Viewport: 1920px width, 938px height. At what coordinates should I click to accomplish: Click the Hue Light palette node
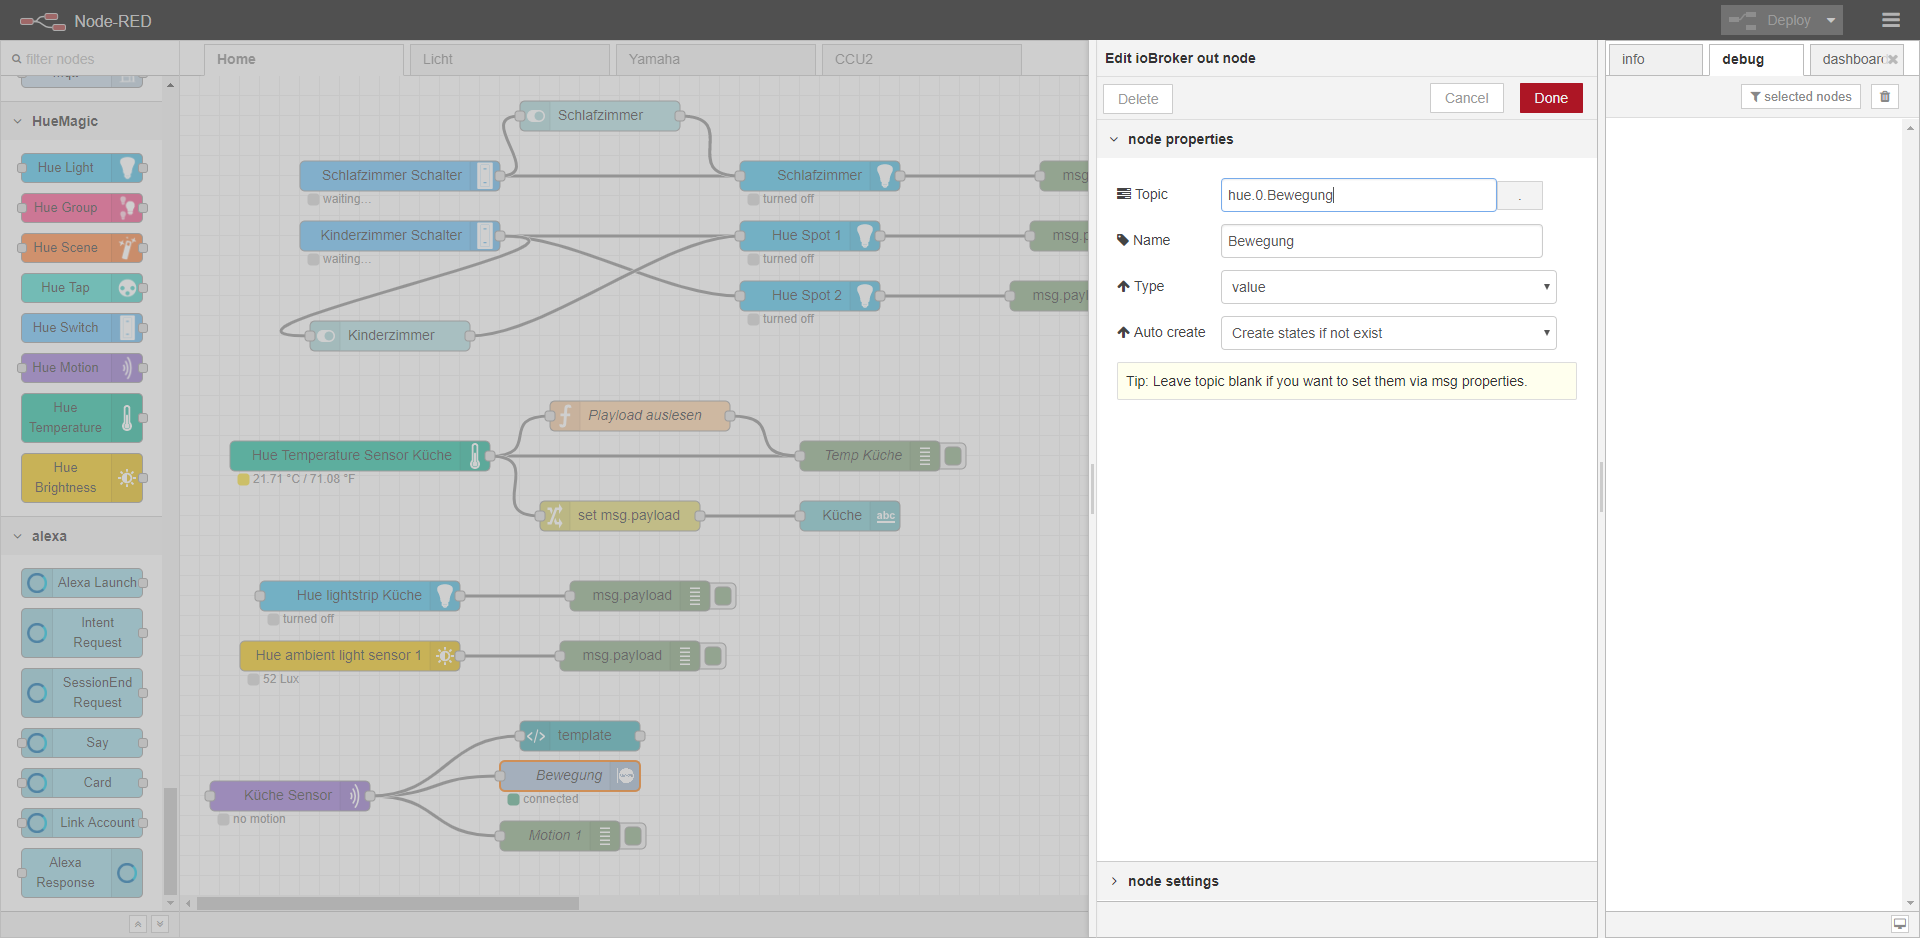(x=82, y=167)
